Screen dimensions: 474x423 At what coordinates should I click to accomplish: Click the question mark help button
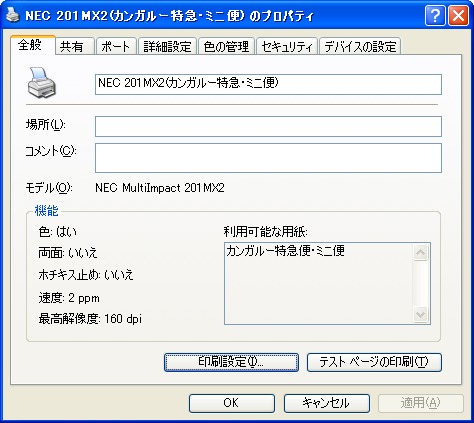click(435, 15)
